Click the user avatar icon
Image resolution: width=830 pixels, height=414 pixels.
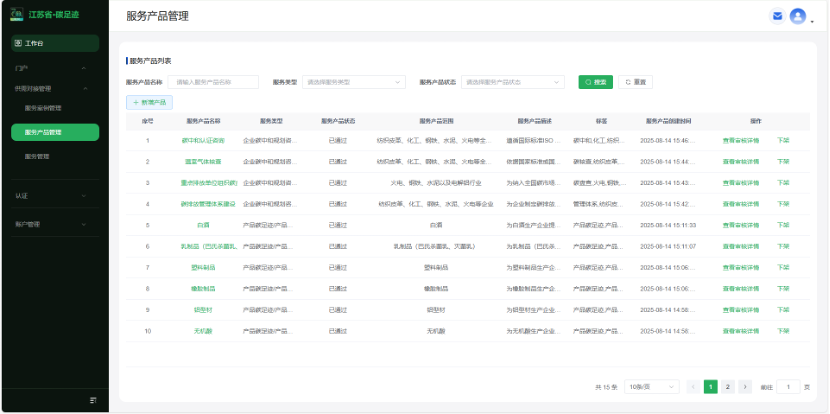[797, 16]
